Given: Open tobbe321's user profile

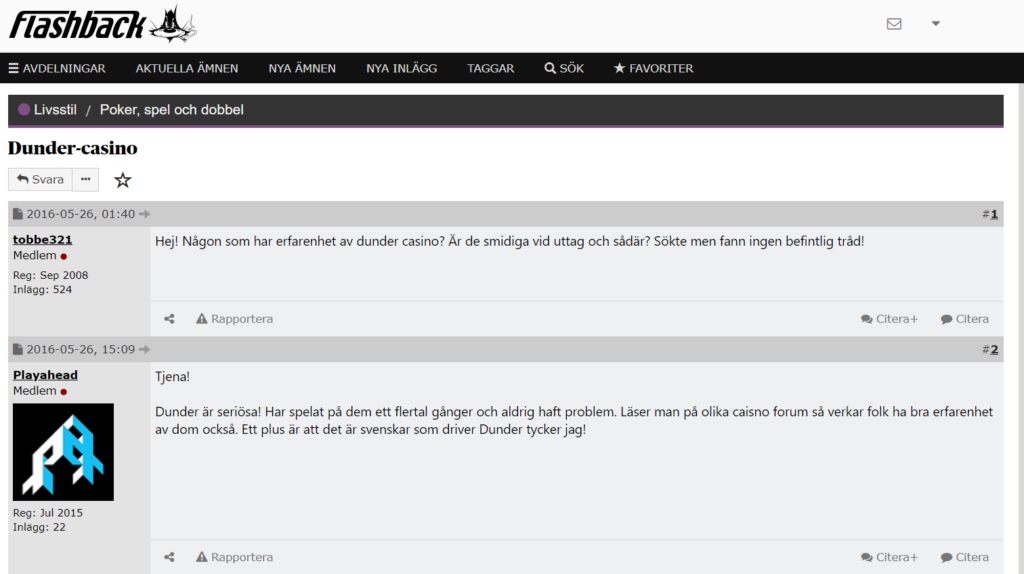Looking at the screenshot, I should [x=42, y=240].
